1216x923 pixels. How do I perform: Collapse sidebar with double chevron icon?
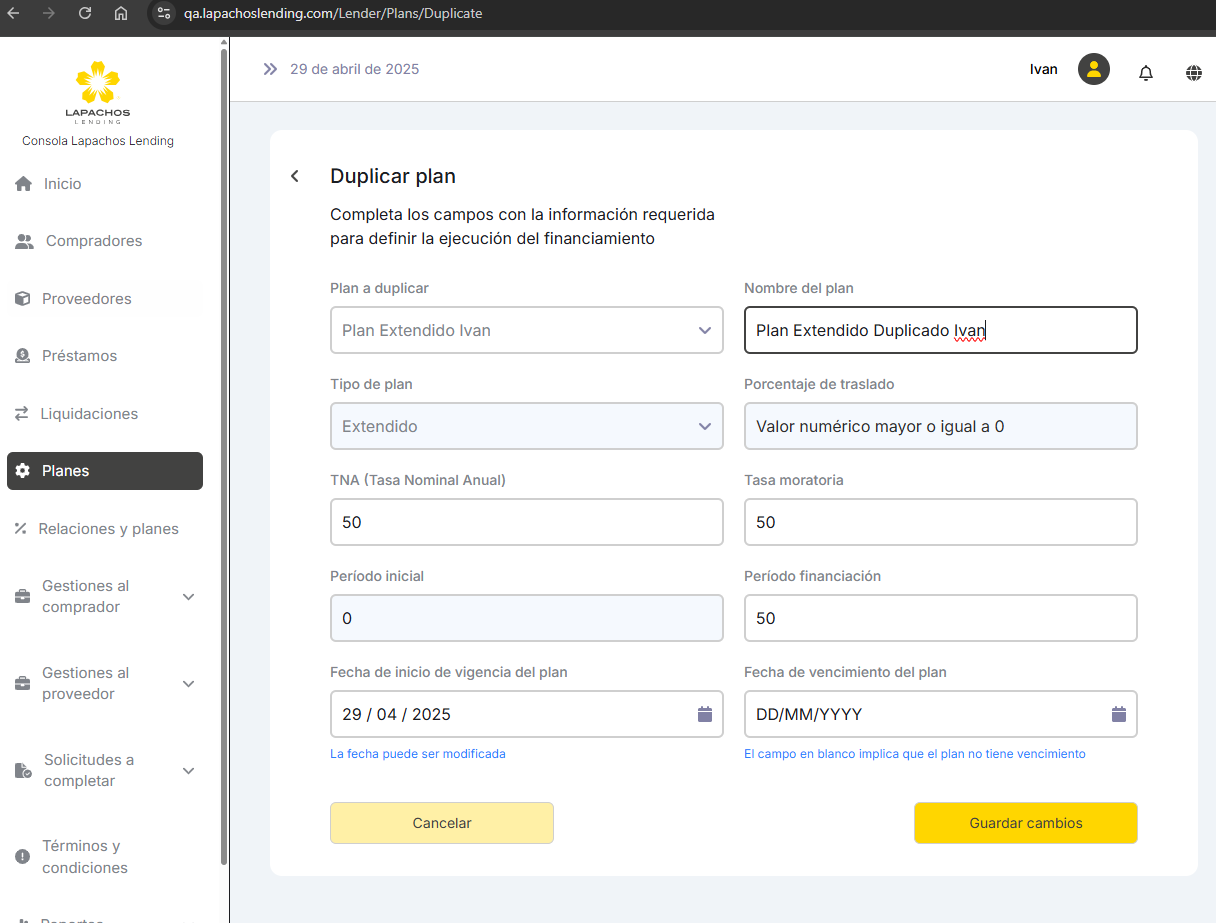pyautogui.click(x=270, y=69)
